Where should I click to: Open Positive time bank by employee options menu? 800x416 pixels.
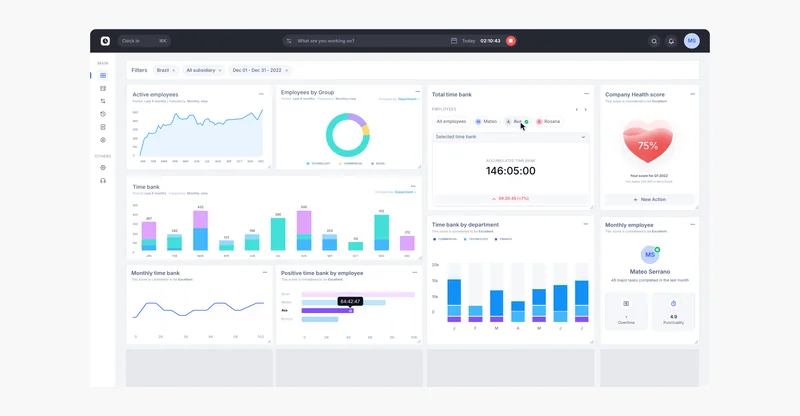tap(415, 273)
